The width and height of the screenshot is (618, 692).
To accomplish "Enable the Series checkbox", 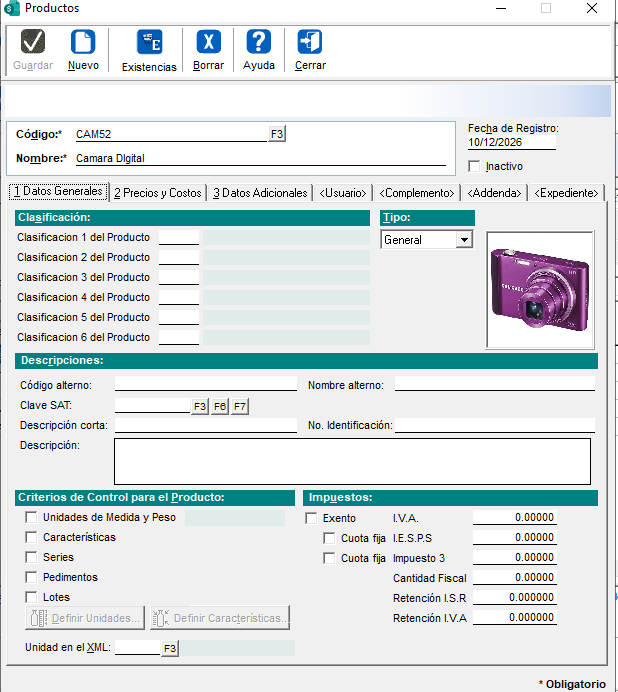I will click(x=31, y=557).
